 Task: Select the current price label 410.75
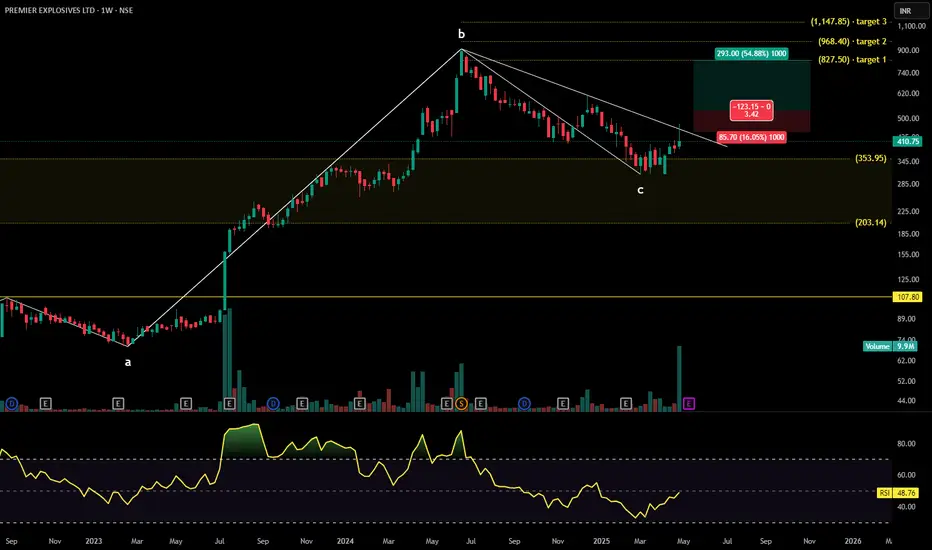coord(908,142)
